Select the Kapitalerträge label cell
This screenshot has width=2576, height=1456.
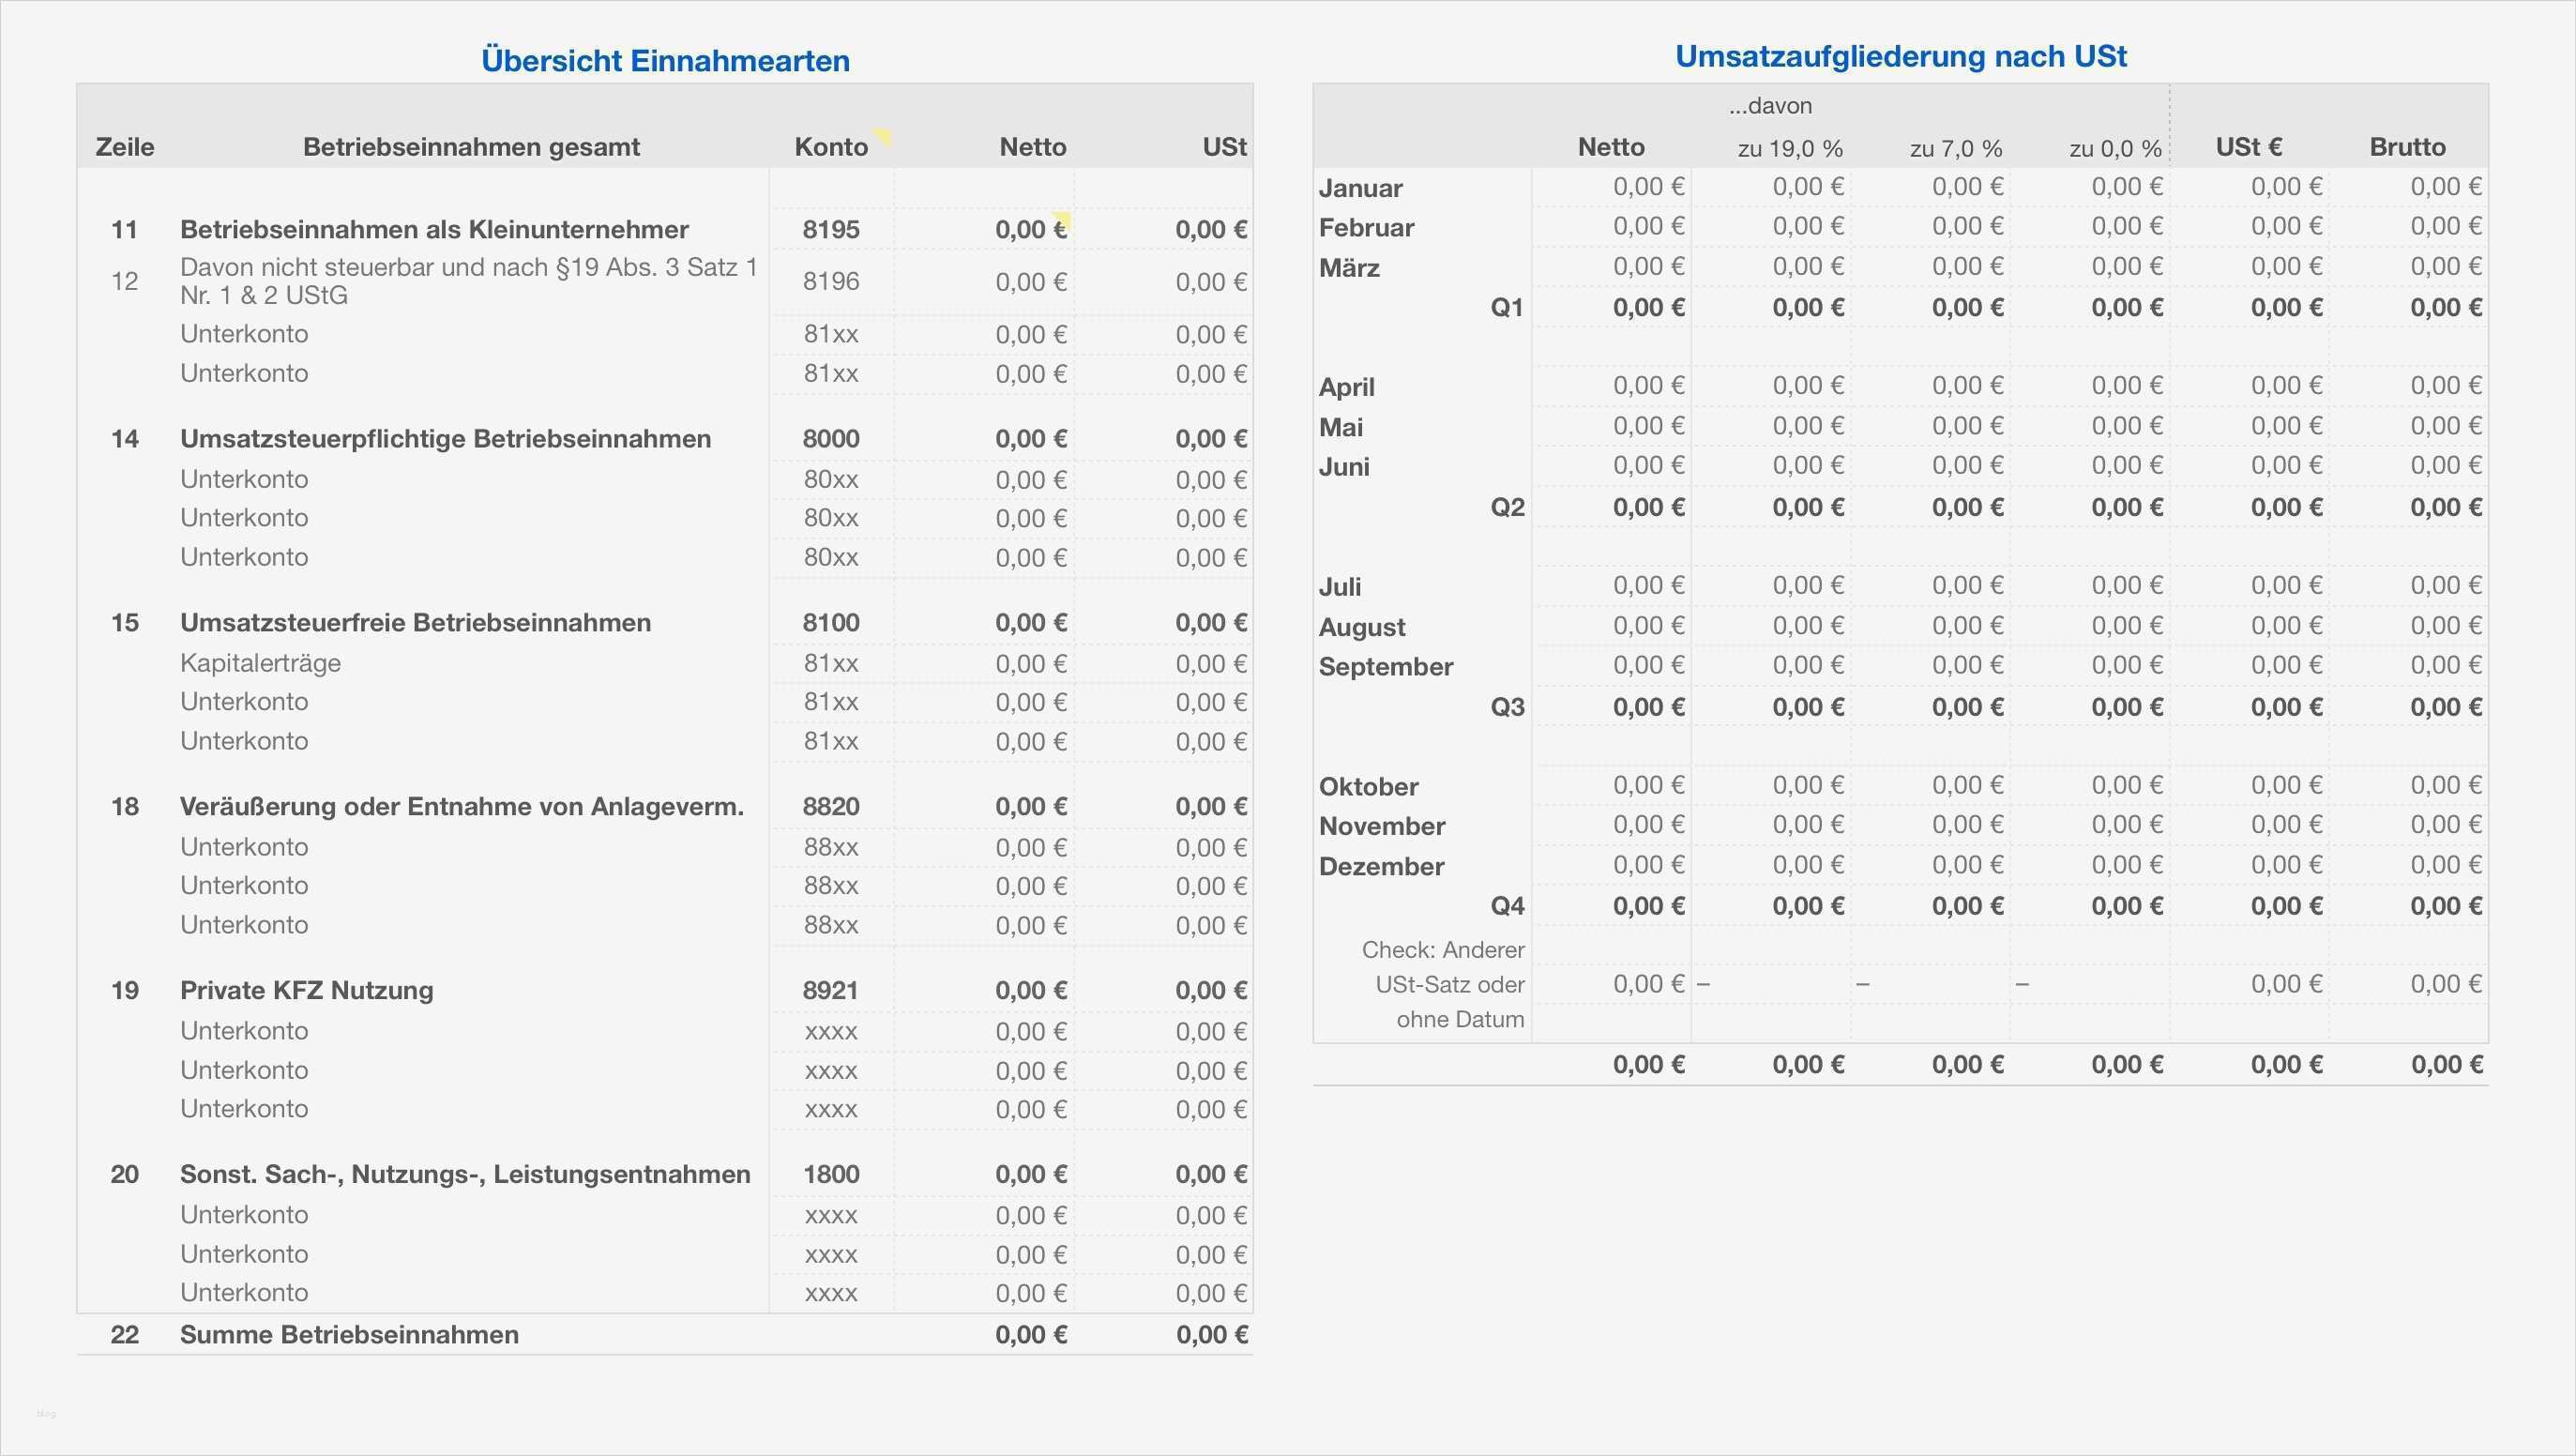click(x=260, y=663)
